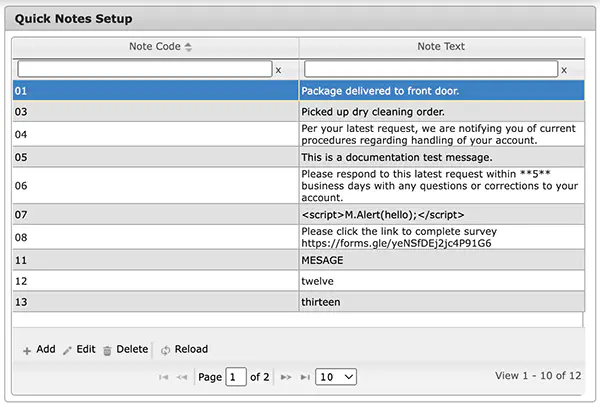Select the row with code 03

[298, 112]
